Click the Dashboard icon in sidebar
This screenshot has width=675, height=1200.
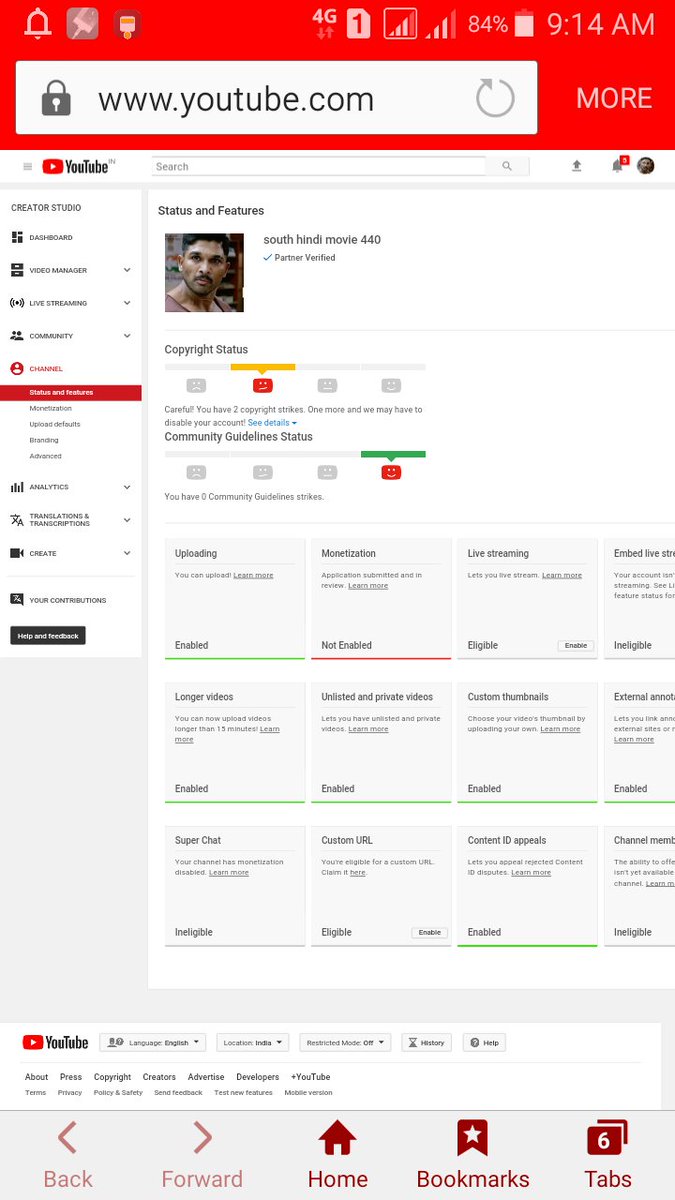[17, 237]
